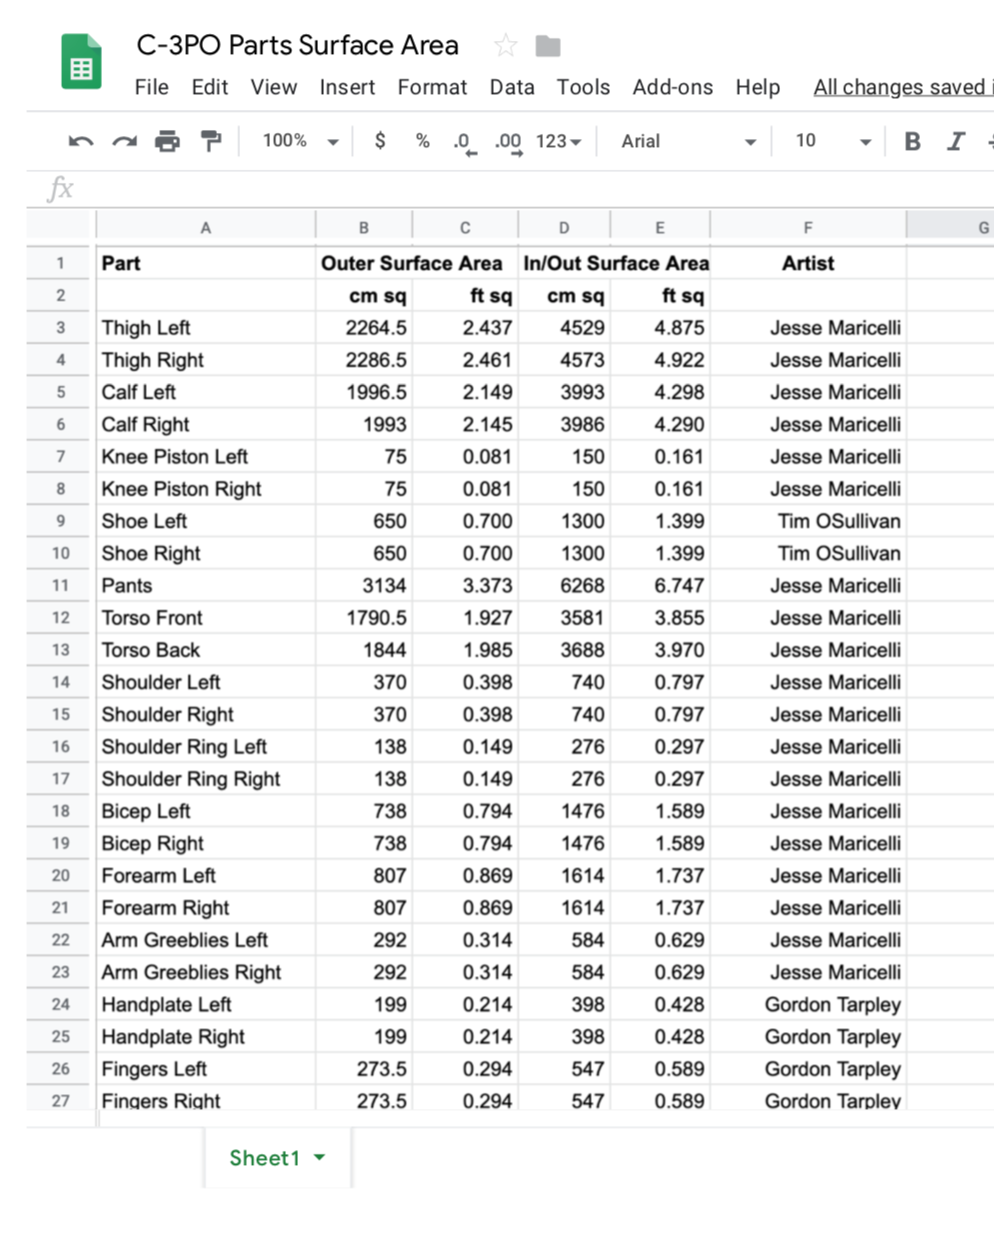
Task: Format as currency with dollar icon
Action: pyautogui.click(x=380, y=141)
